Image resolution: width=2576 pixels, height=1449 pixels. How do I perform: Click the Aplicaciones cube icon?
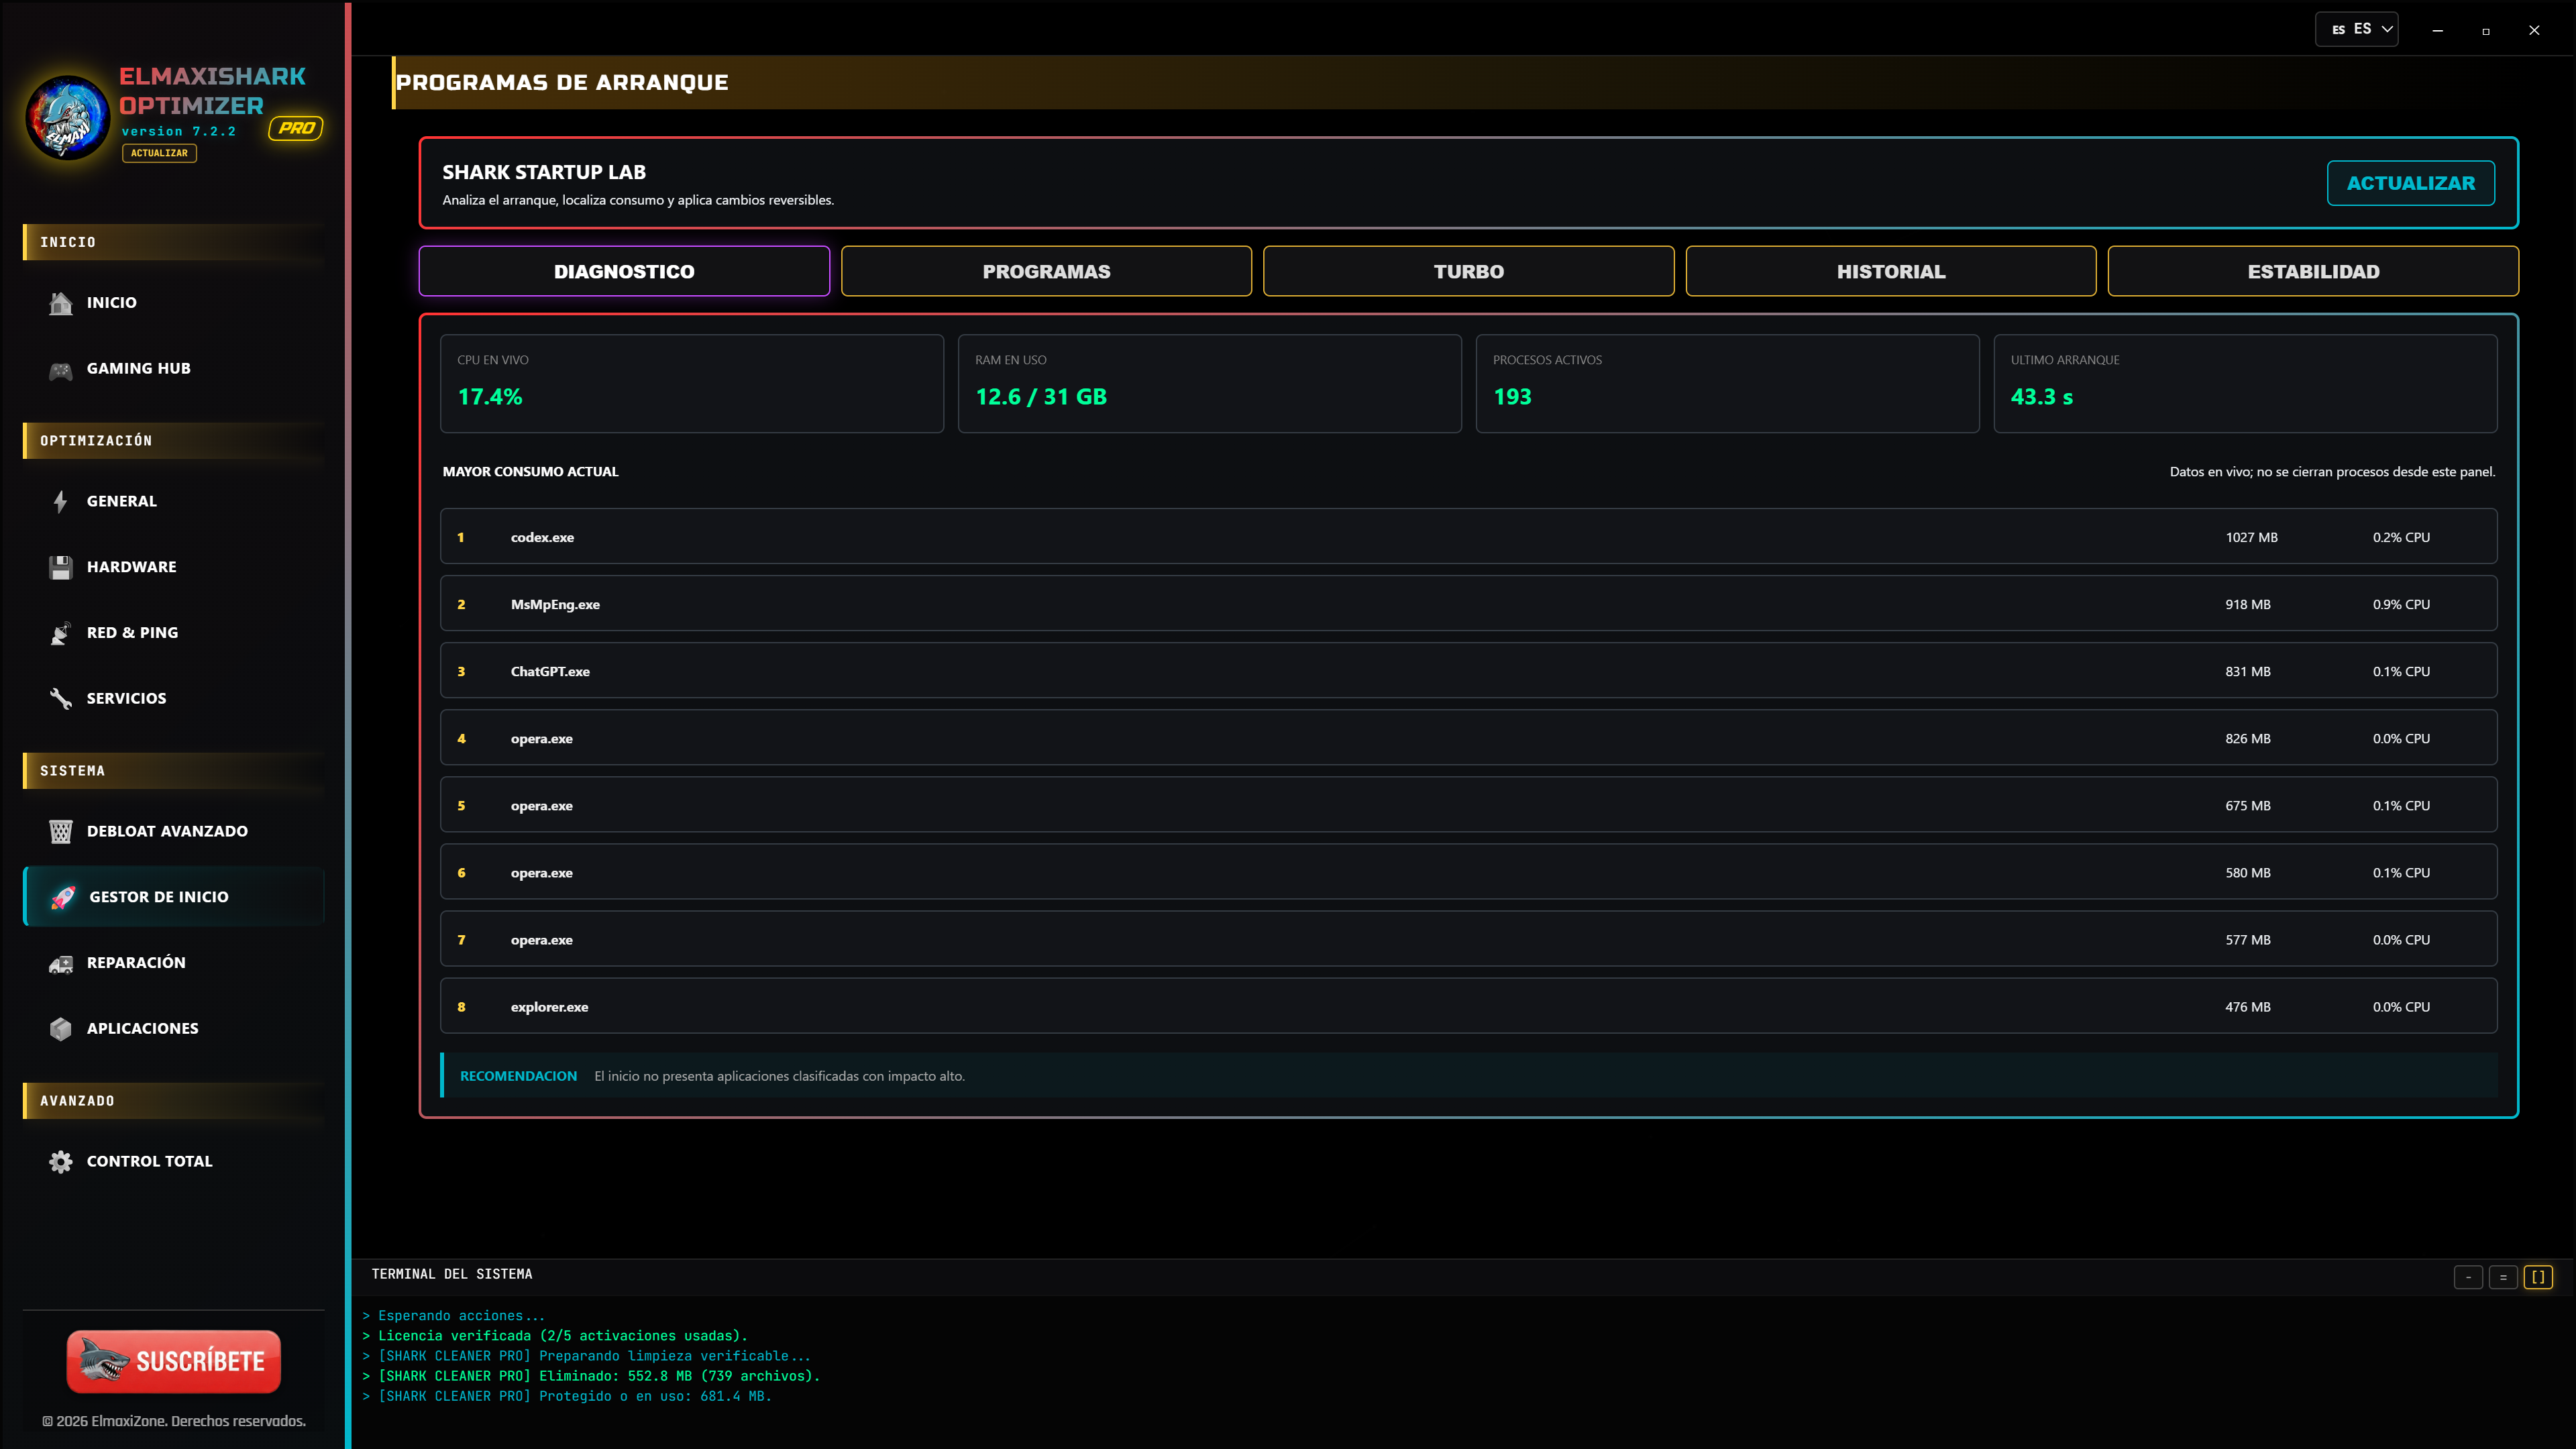click(x=61, y=1028)
